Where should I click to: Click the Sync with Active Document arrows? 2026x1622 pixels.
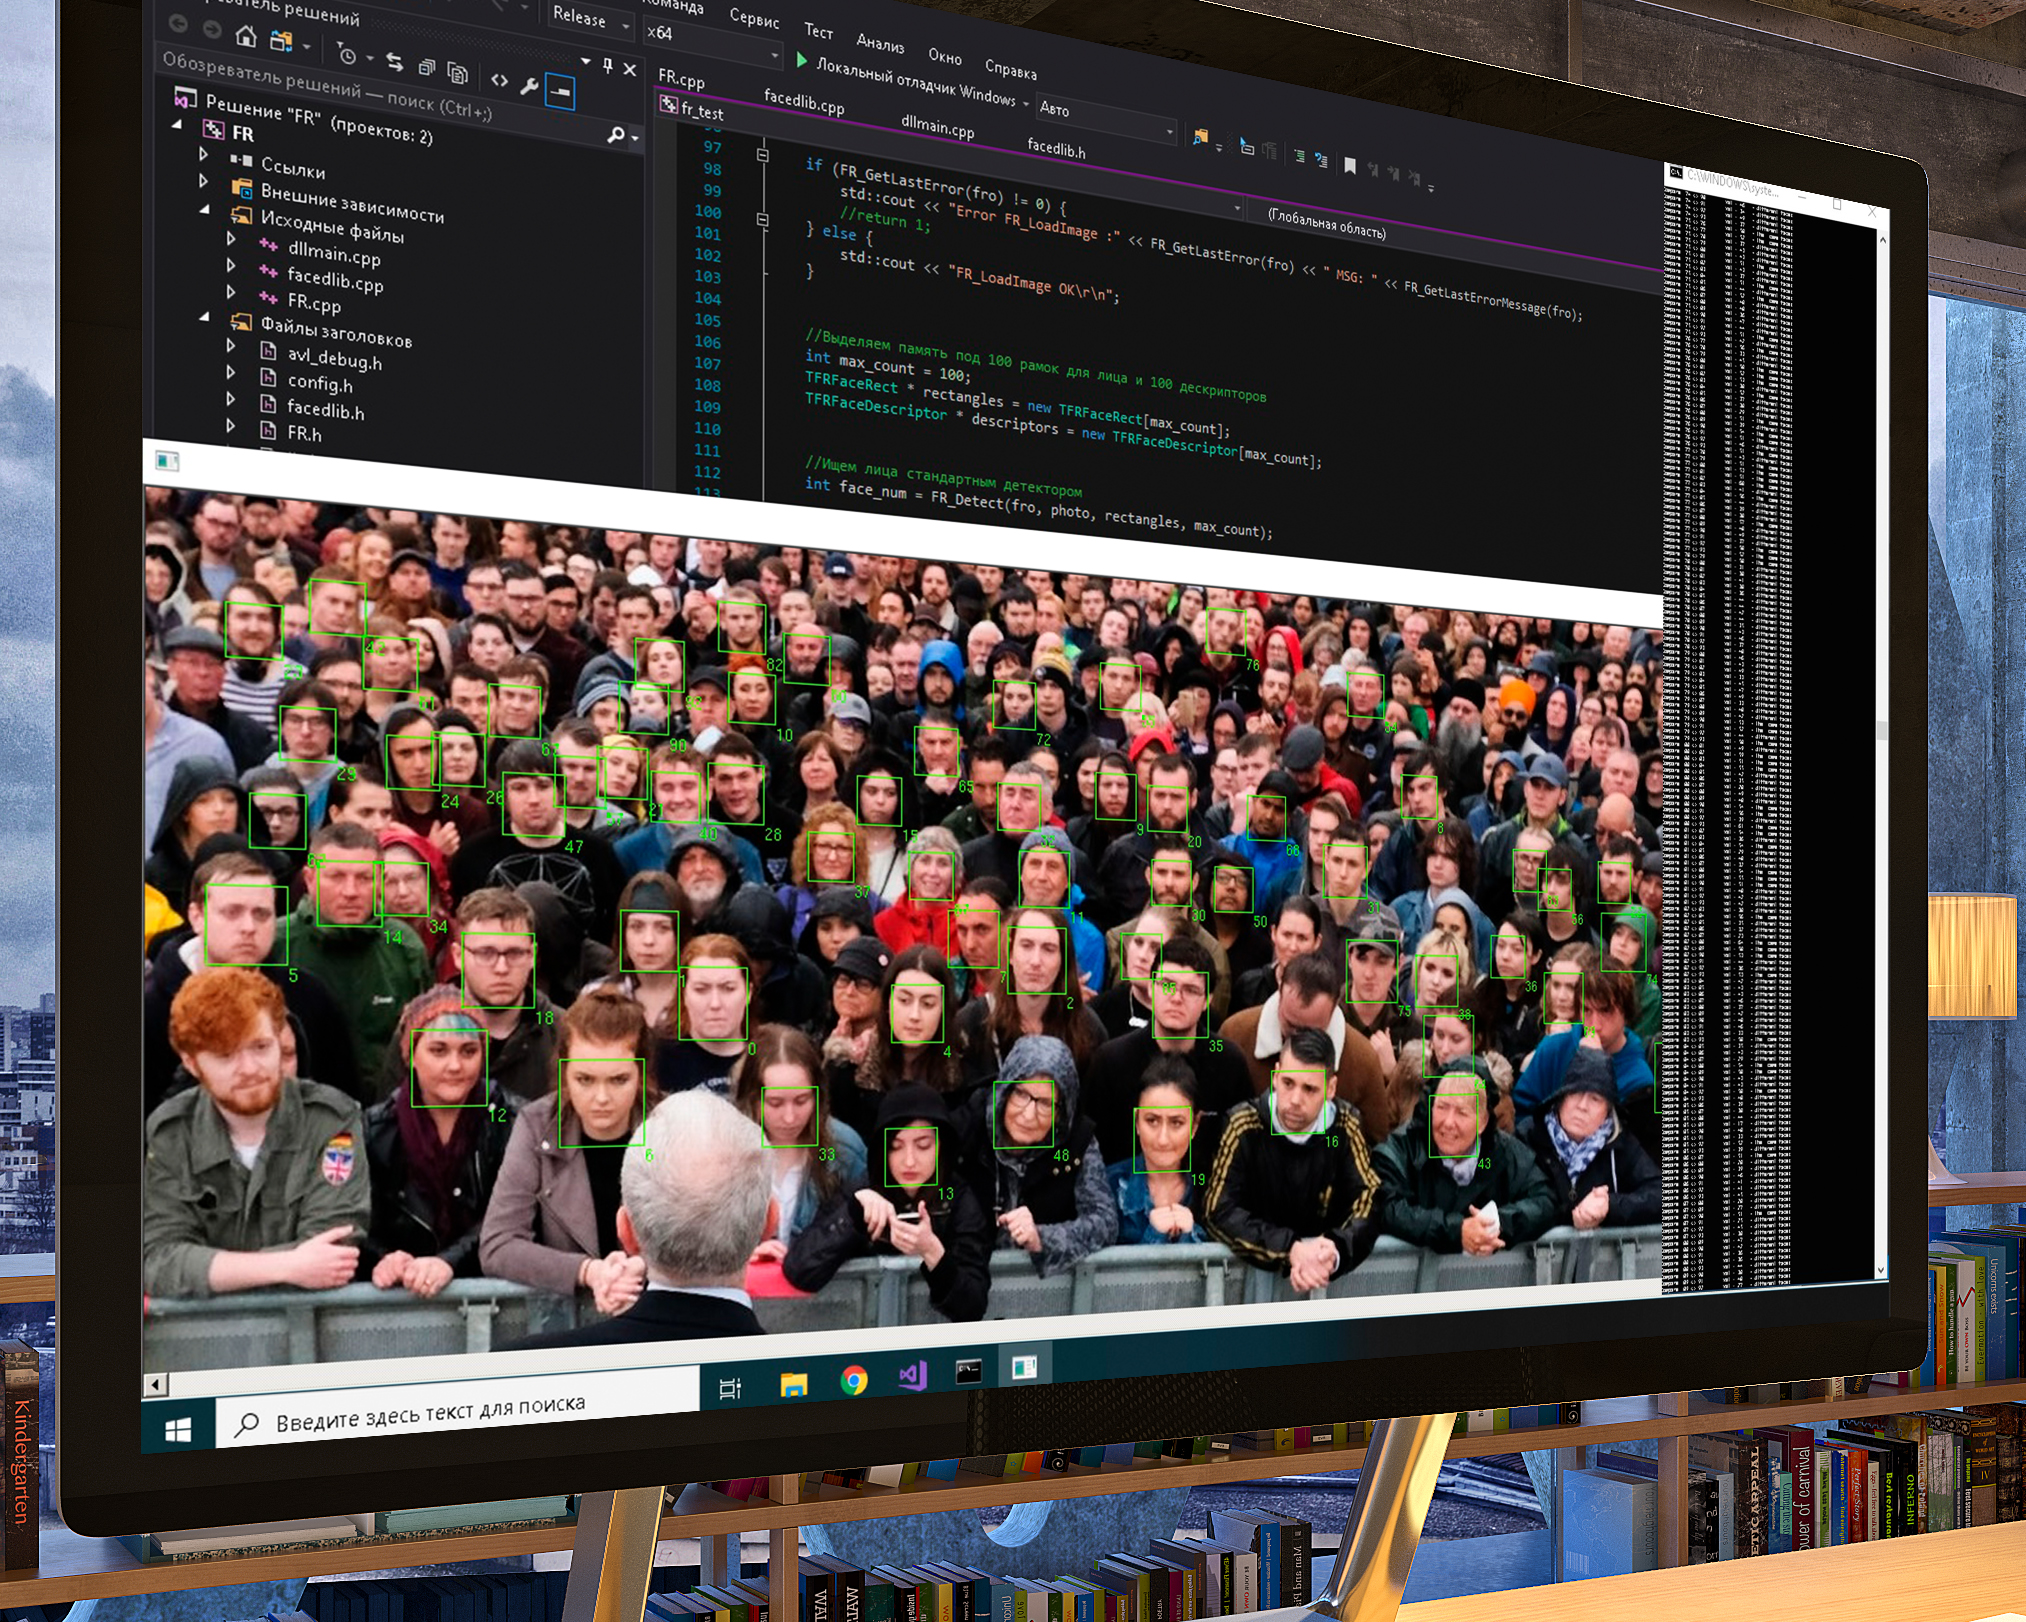coord(395,63)
